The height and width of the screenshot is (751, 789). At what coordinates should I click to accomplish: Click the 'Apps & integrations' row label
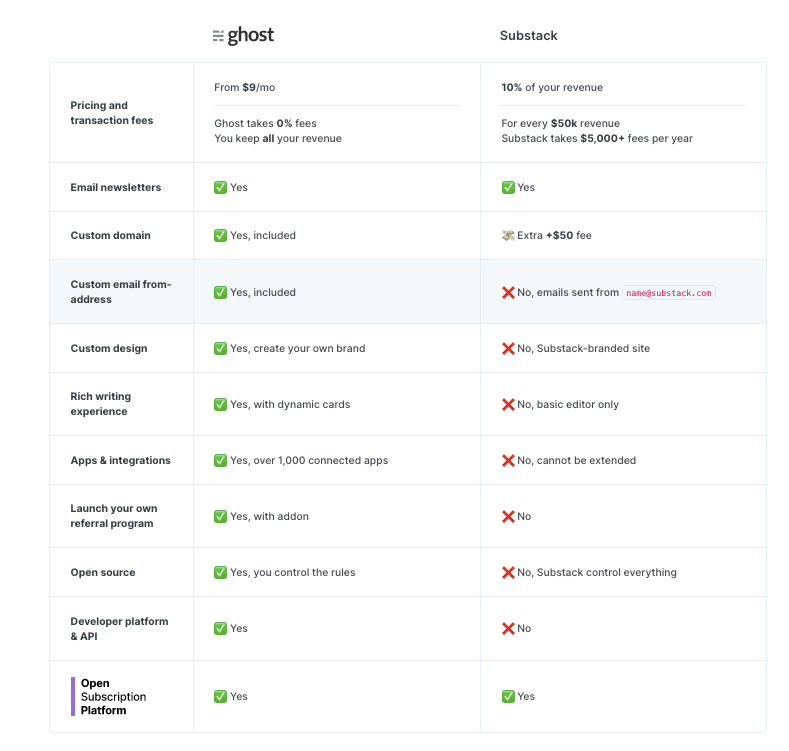120,460
